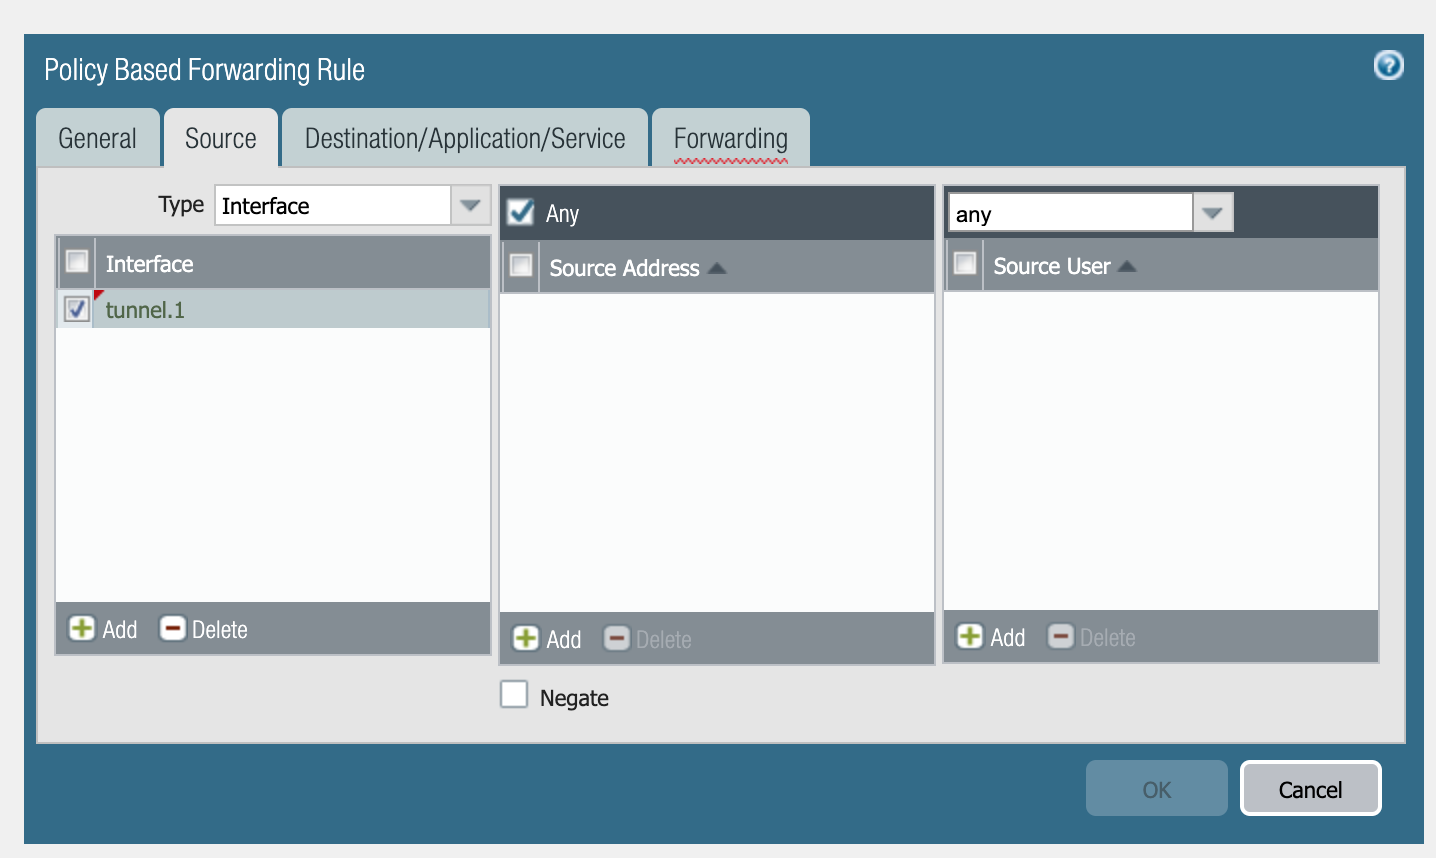Click the OK button
Image resolution: width=1436 pixels, height=858 pixels.
pos(1156,789)
